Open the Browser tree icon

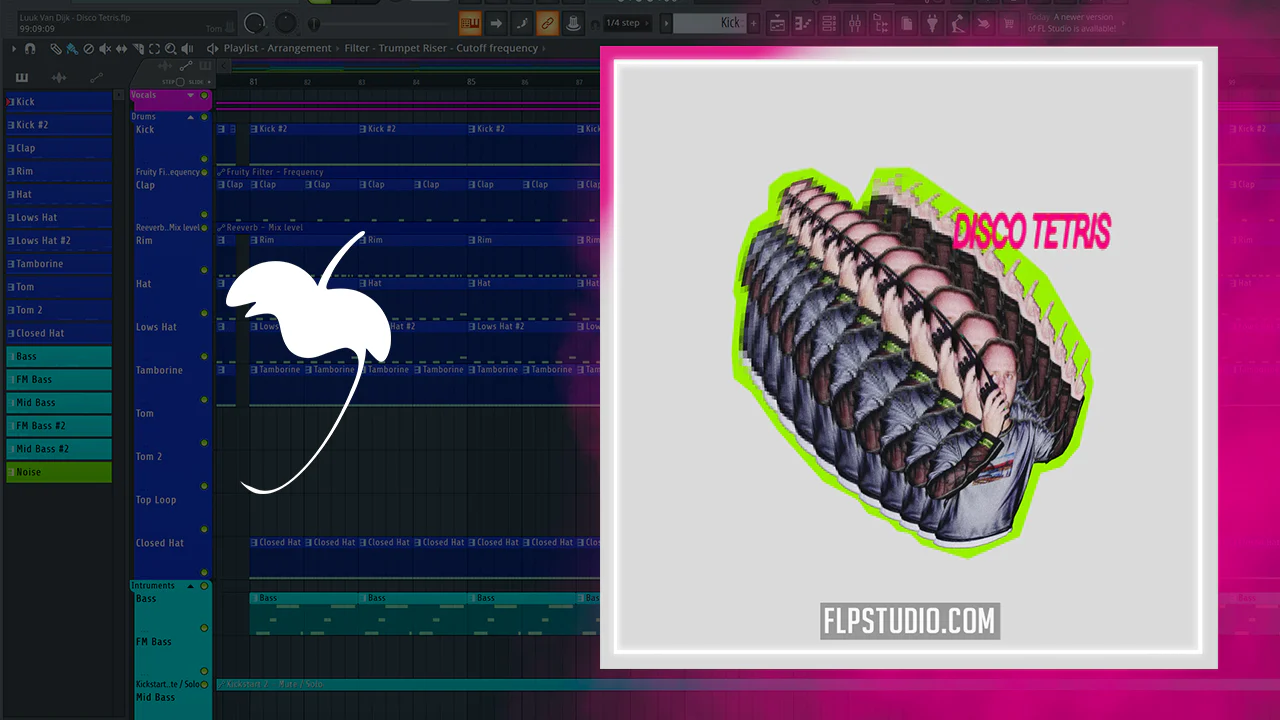881,23
